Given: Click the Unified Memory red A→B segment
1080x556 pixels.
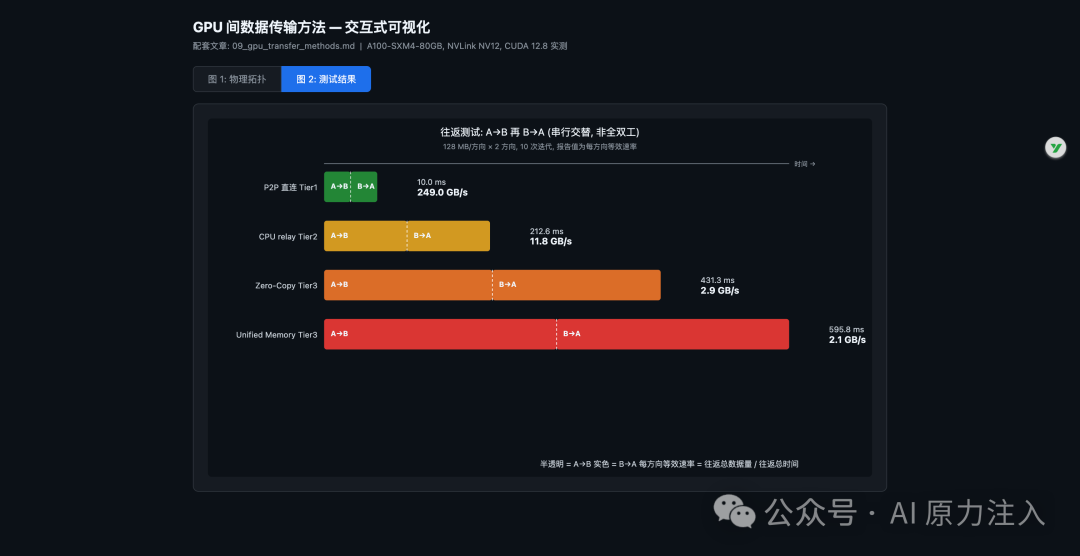Looking at the screenshot, I should tap(440, 333).
